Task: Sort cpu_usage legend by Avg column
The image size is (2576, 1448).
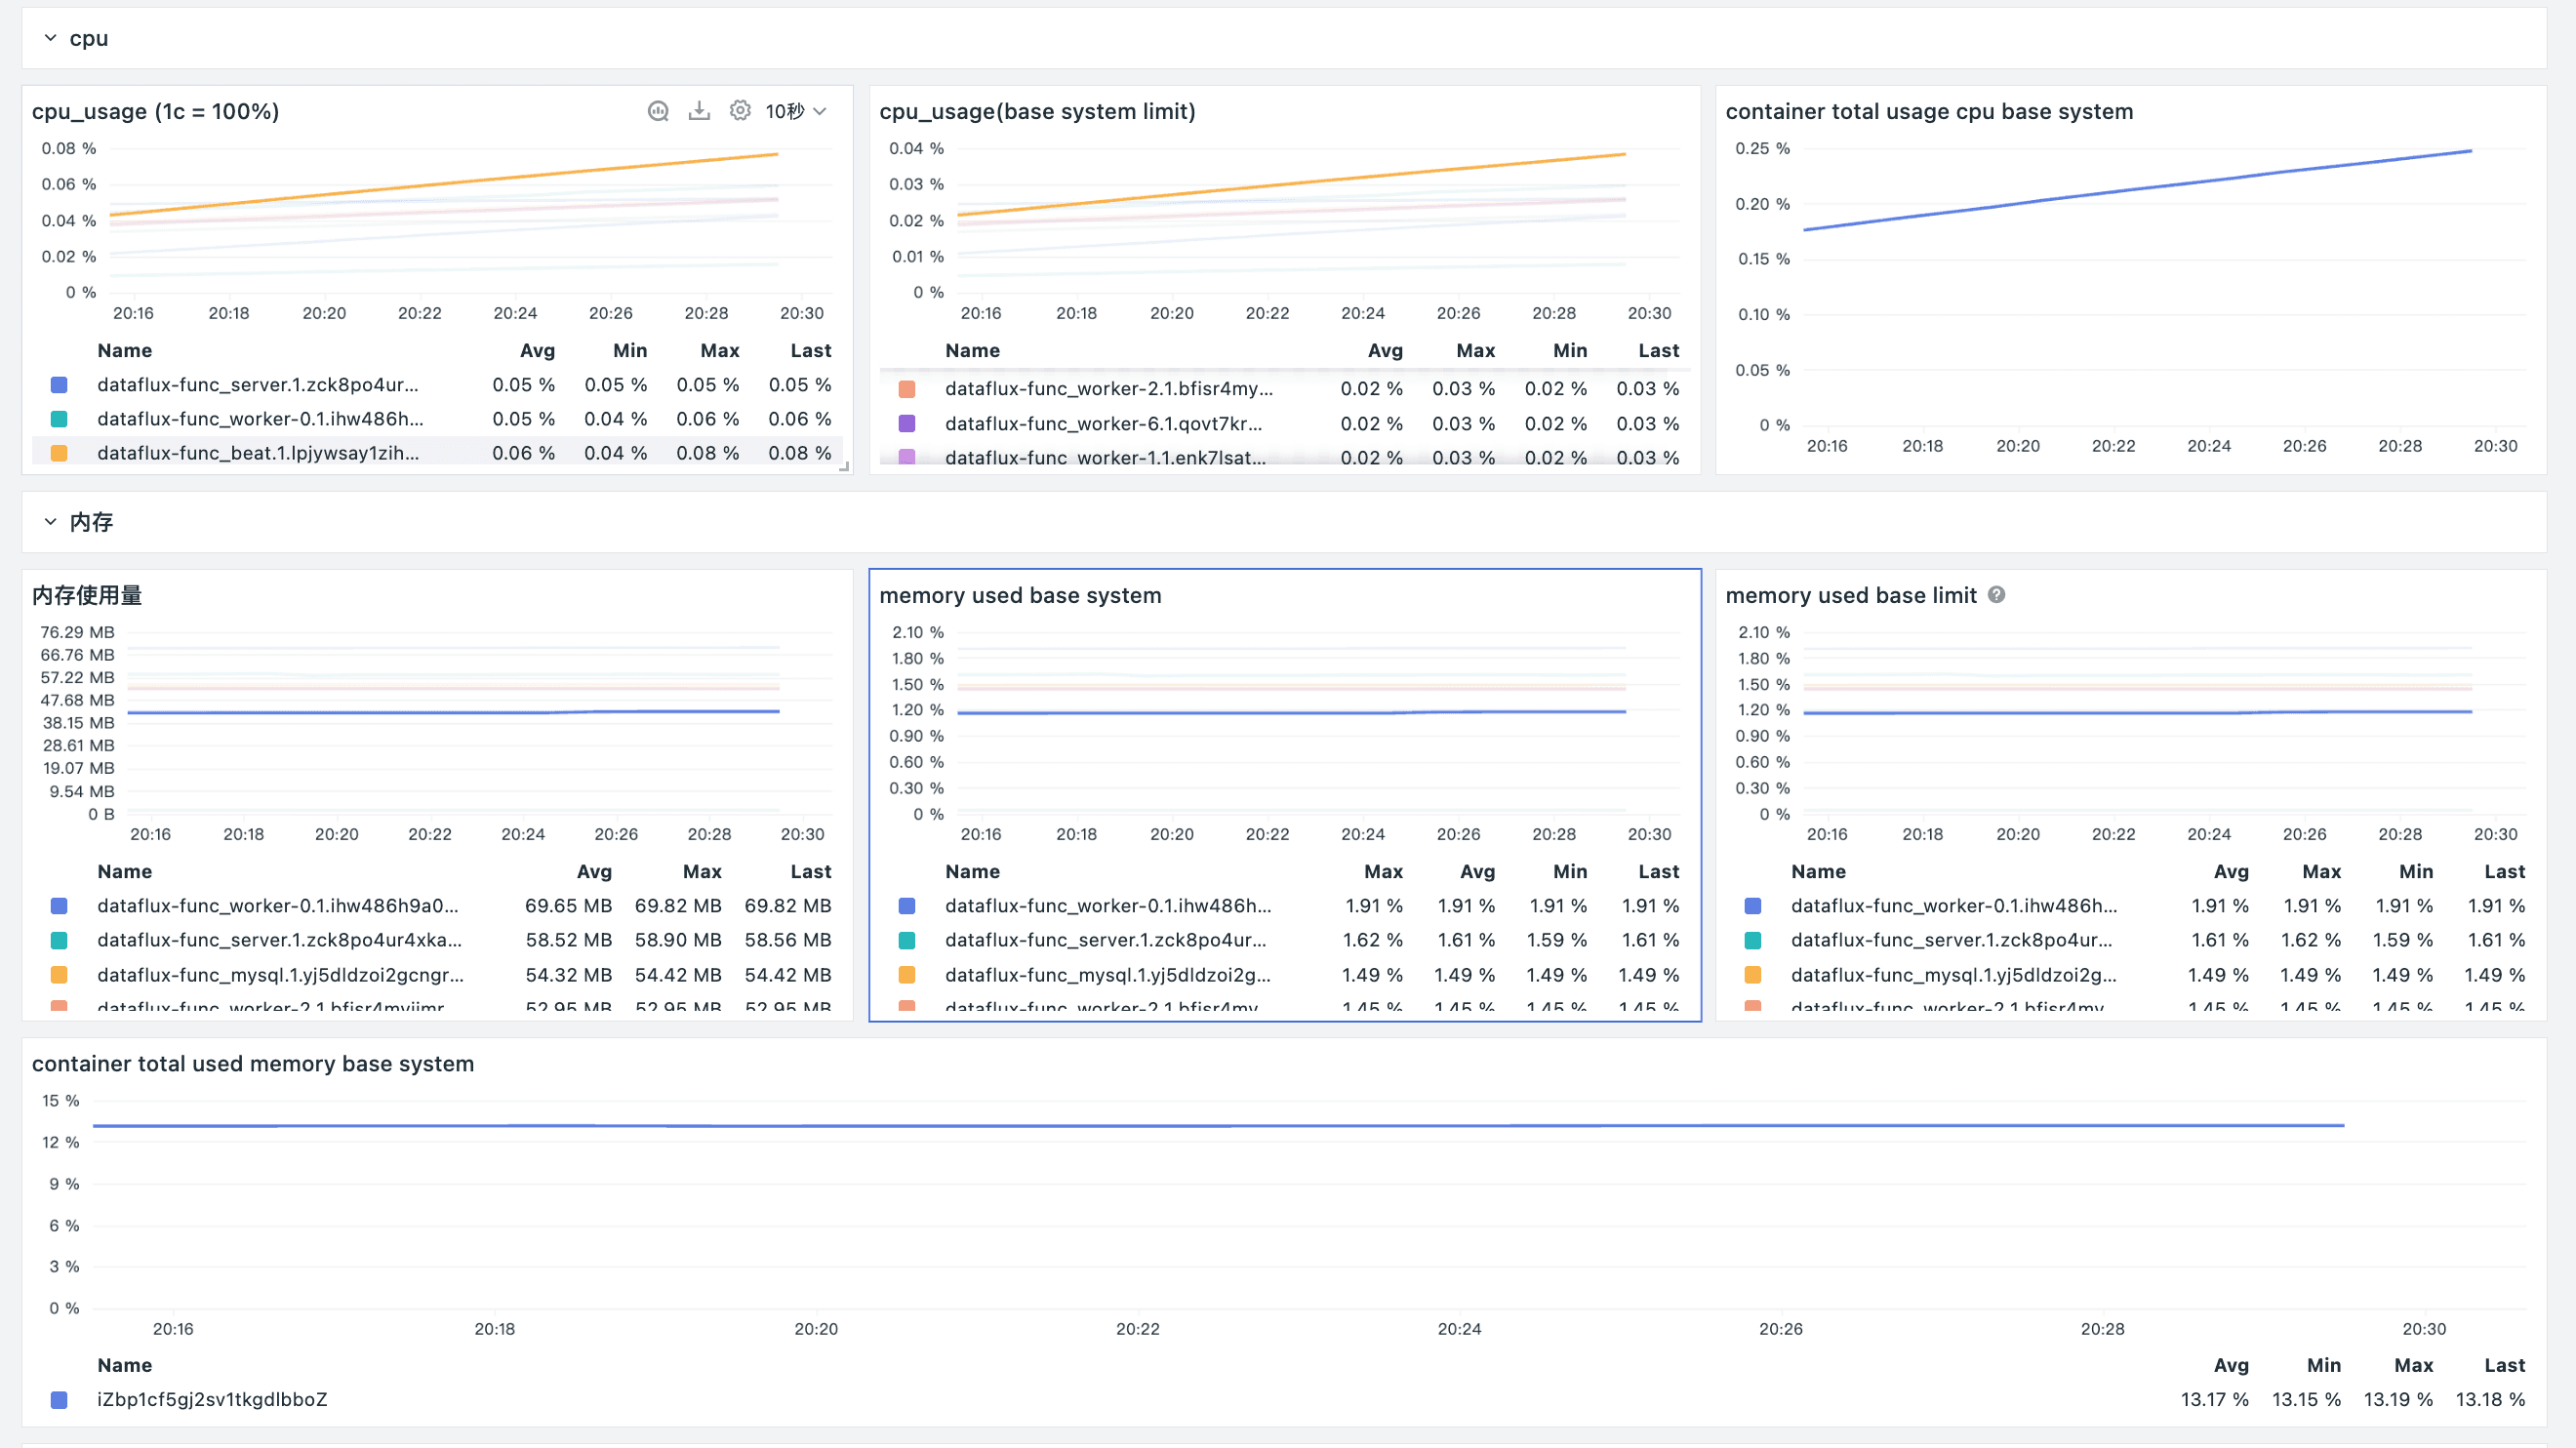Action: (537, 351)
